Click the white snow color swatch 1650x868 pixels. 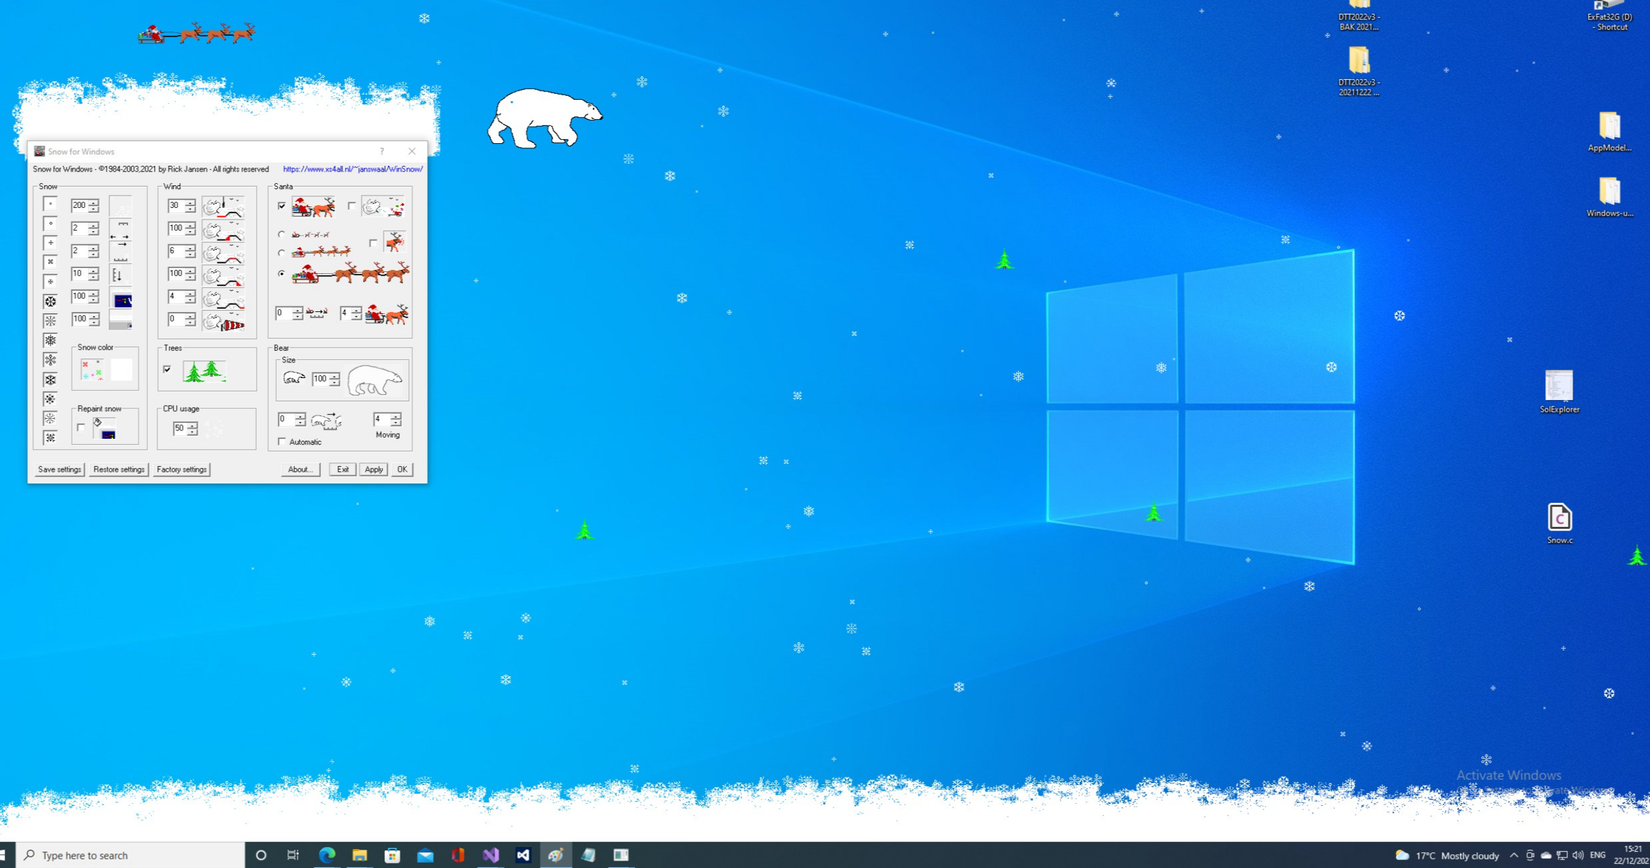tap(122, 370)
